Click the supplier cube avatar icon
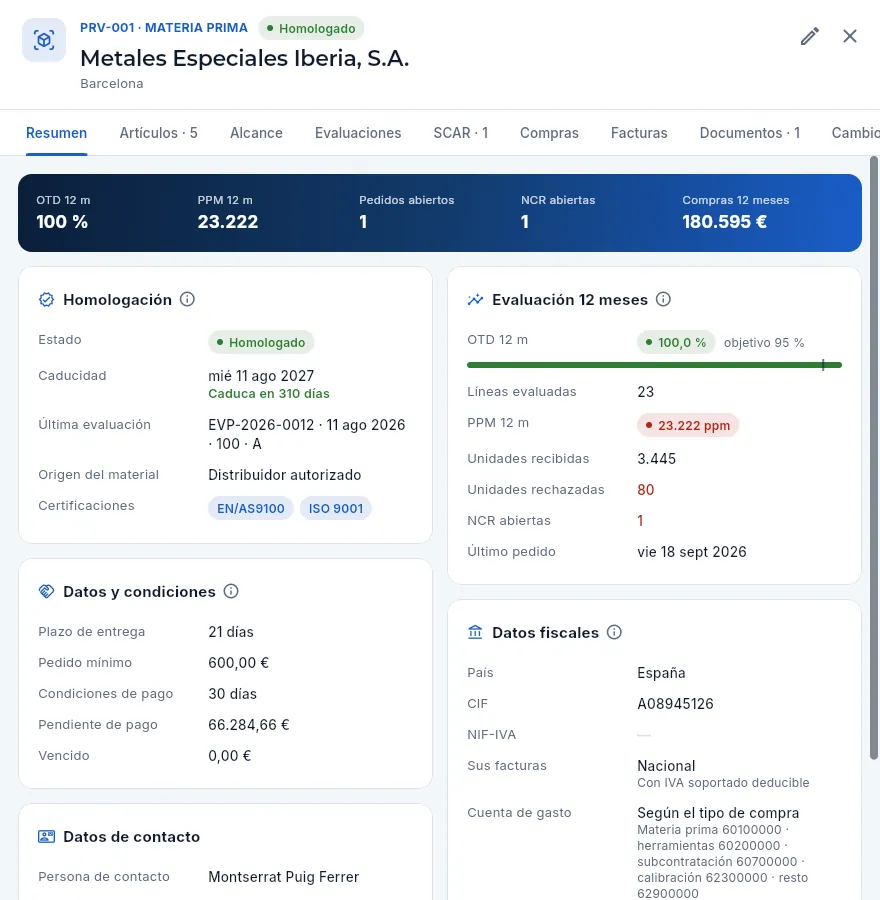 (x=44, y=40)
